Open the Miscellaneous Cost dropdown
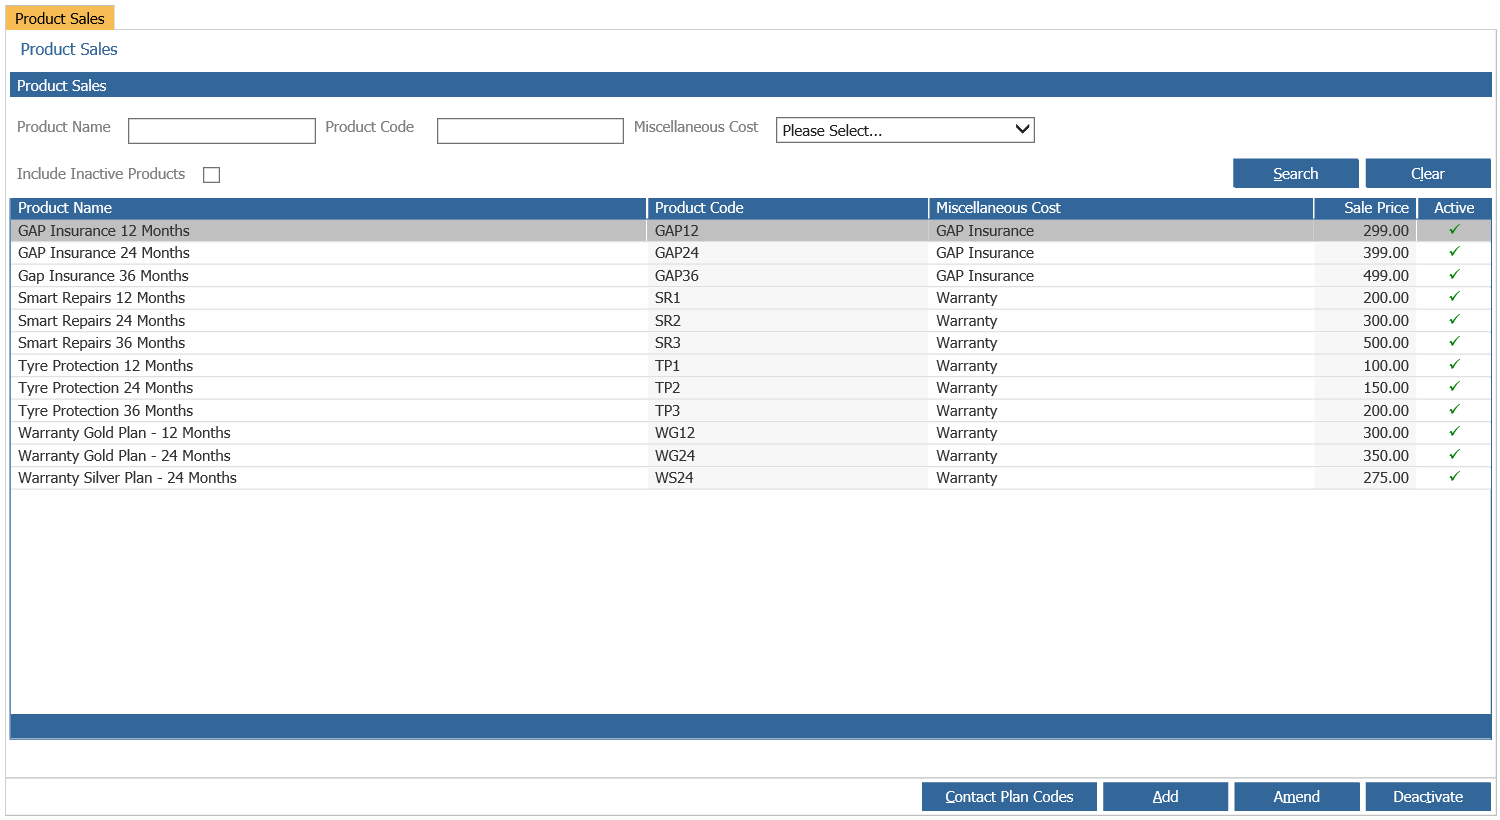The height and width of the screenshot is (820, 1500). pos(904,130)
